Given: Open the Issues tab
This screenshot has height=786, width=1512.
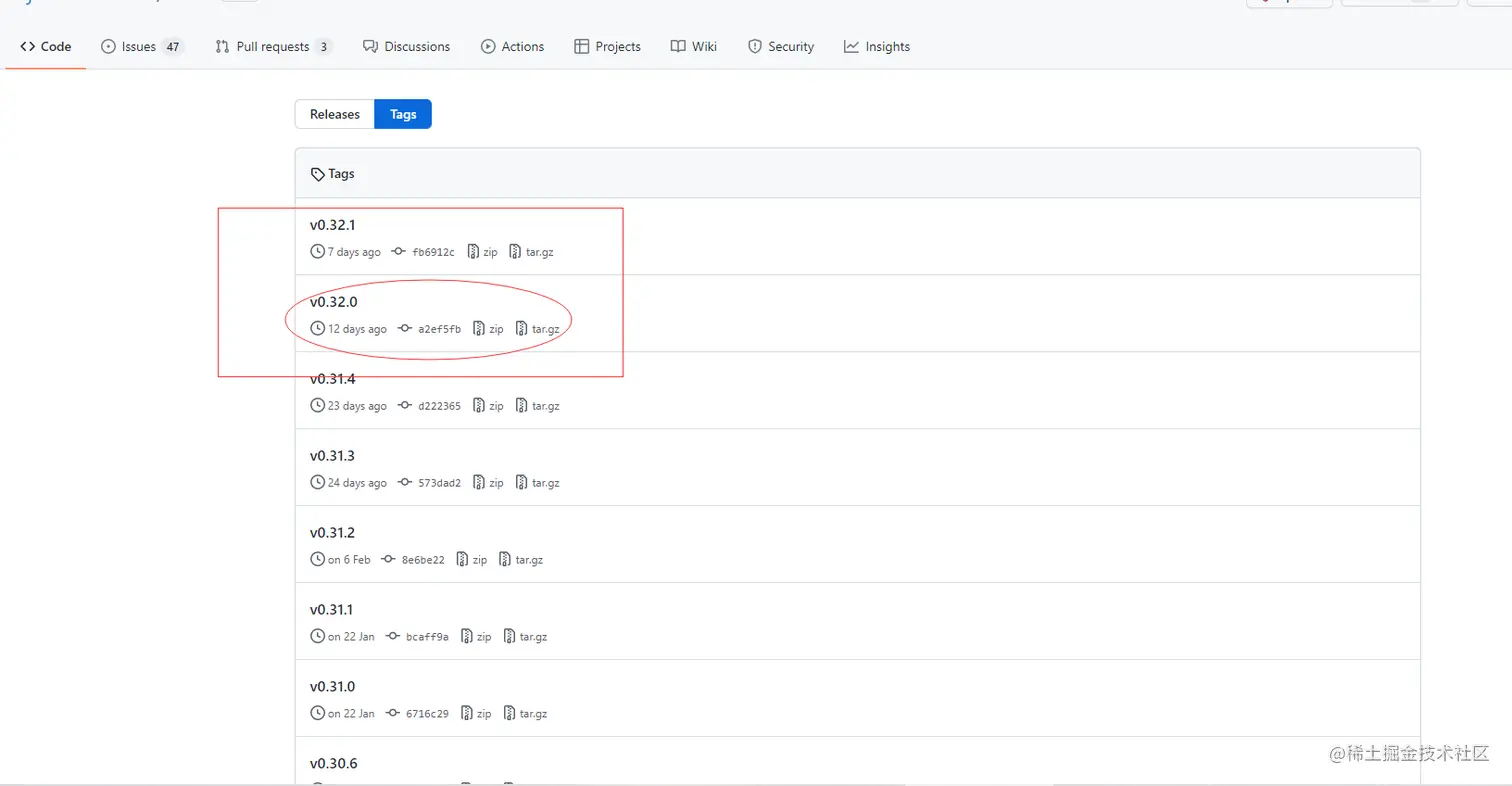Looking at the screenshot, I should 142,46.
